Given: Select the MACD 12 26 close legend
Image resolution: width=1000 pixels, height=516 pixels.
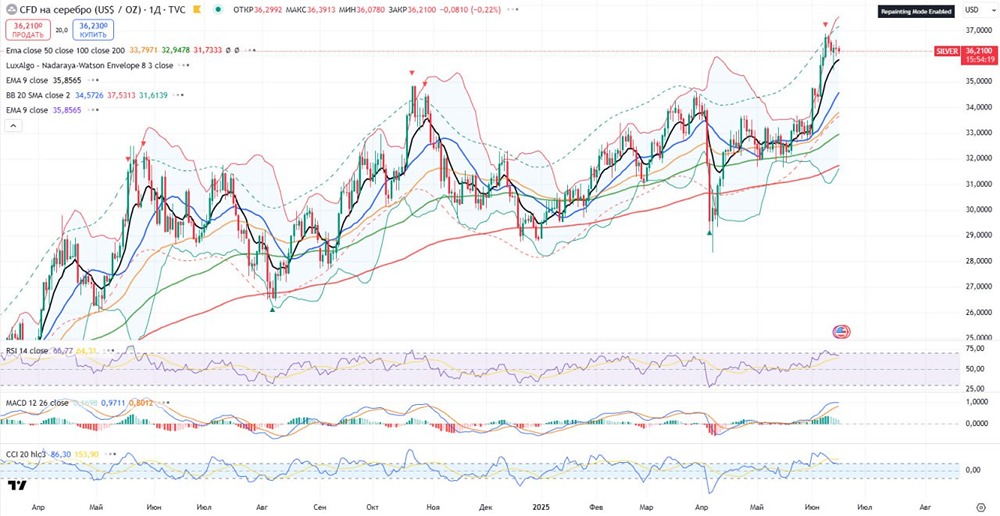Looking at the screenshot, I should click(37, 403).
